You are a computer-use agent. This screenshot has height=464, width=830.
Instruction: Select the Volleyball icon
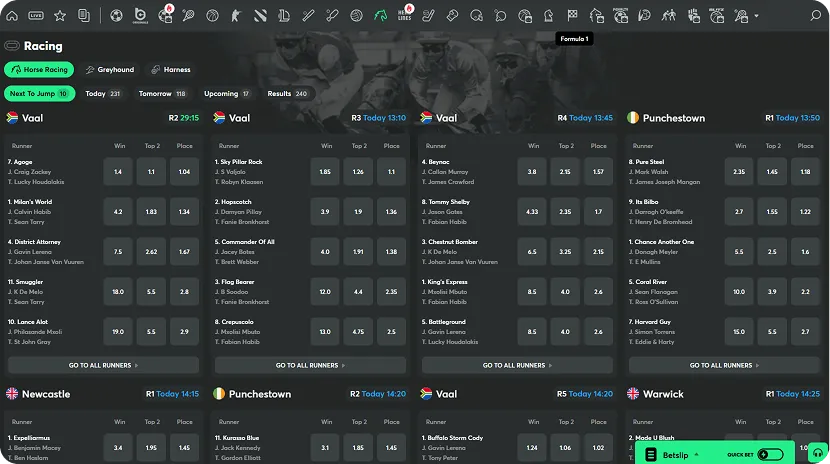tap(356, 16)
